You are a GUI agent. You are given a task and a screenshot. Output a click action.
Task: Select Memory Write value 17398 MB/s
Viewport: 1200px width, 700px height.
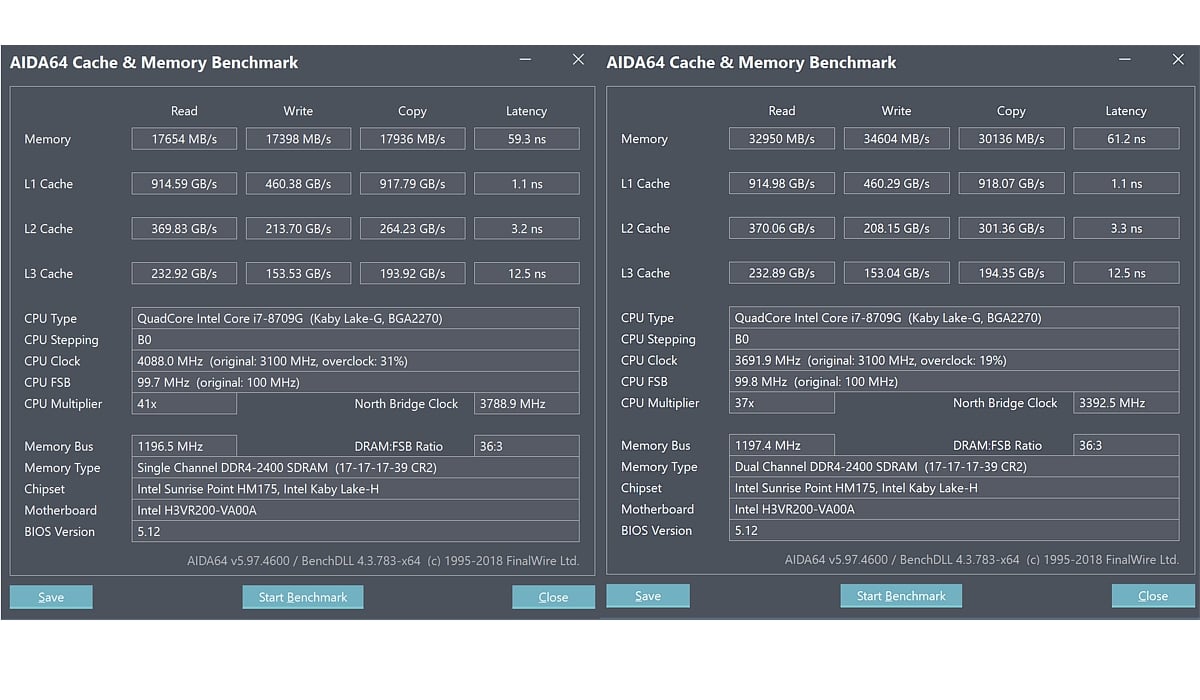(298, 139)
